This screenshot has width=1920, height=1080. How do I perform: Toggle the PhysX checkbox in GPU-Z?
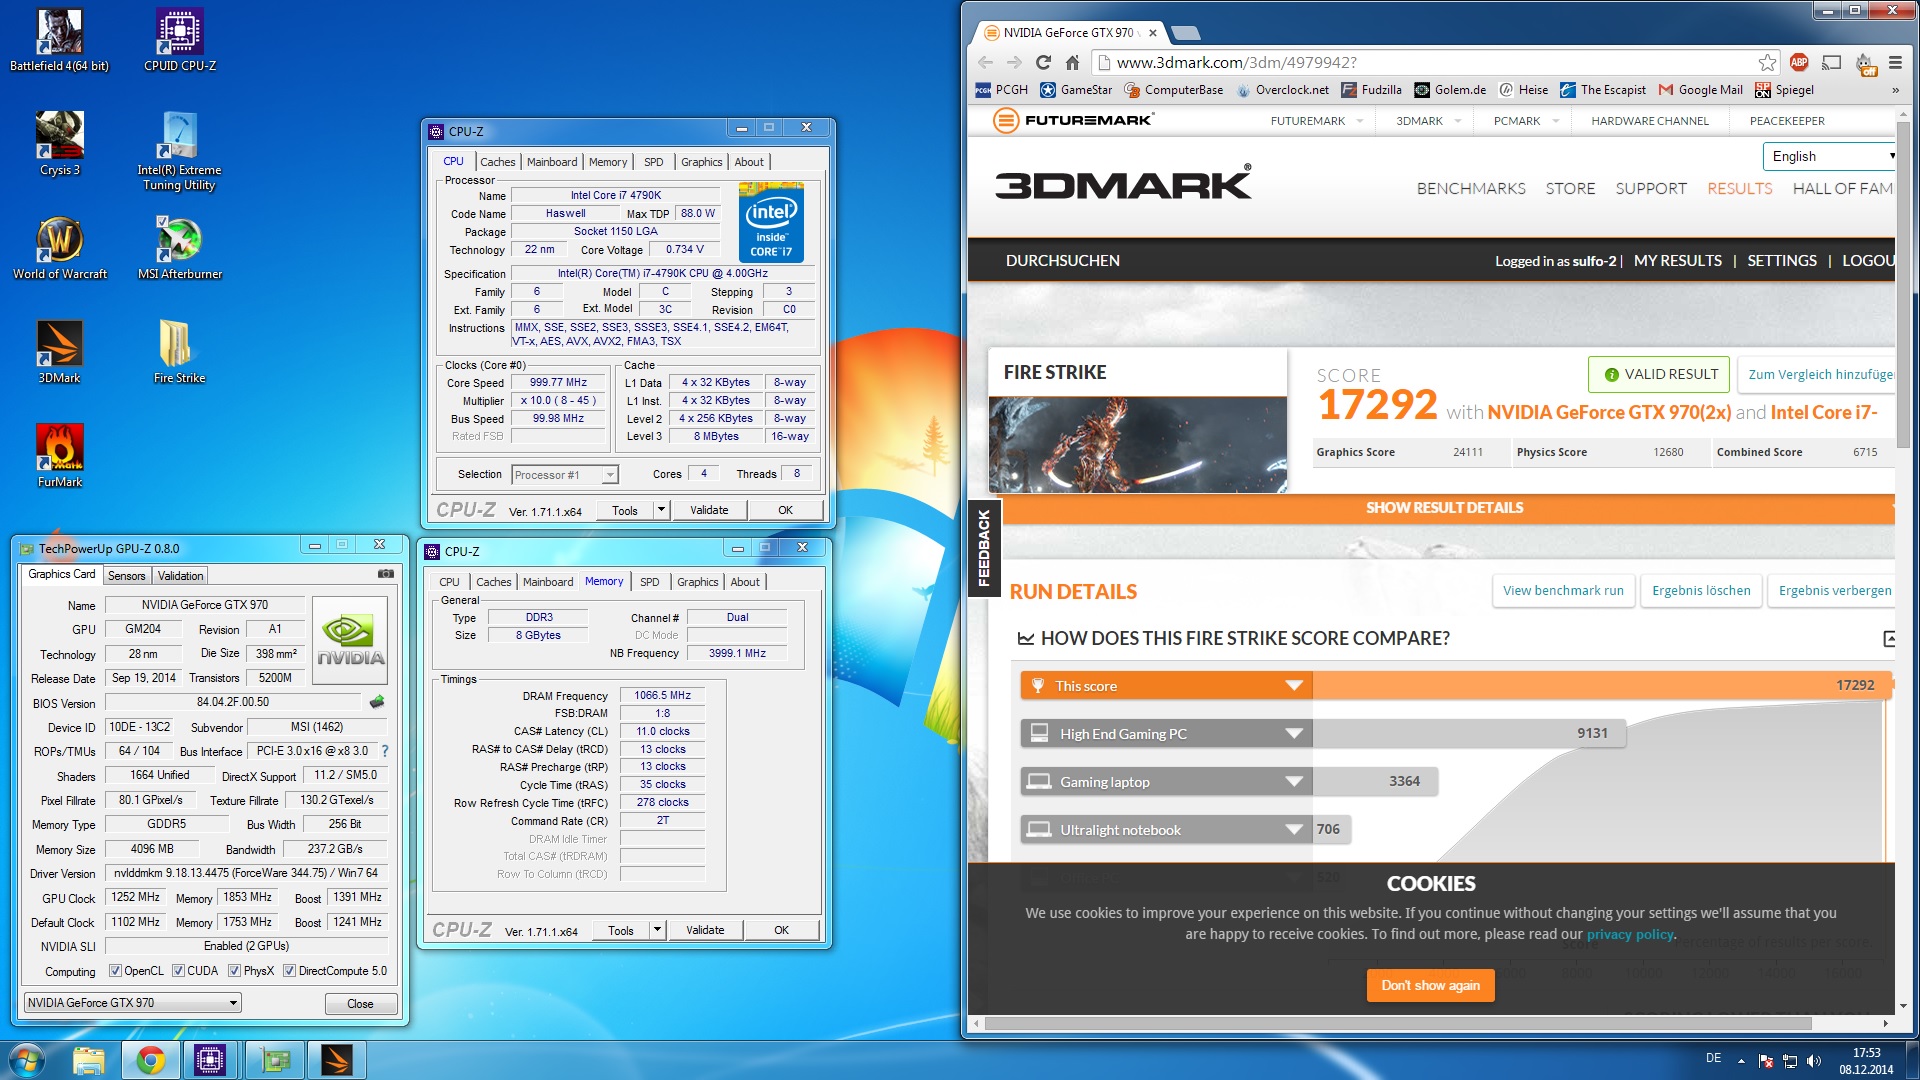pos(234,971)
